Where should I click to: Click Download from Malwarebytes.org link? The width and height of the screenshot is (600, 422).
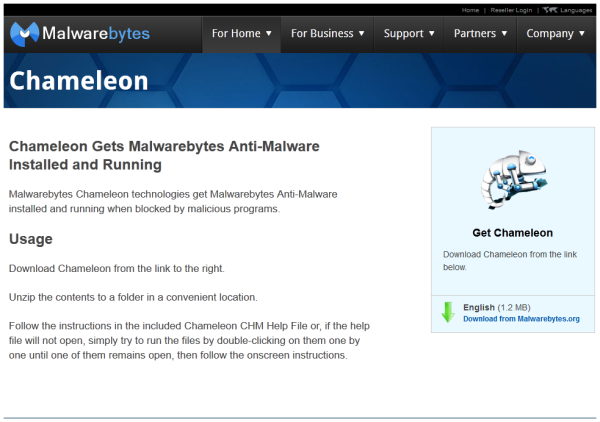[521, 319]
